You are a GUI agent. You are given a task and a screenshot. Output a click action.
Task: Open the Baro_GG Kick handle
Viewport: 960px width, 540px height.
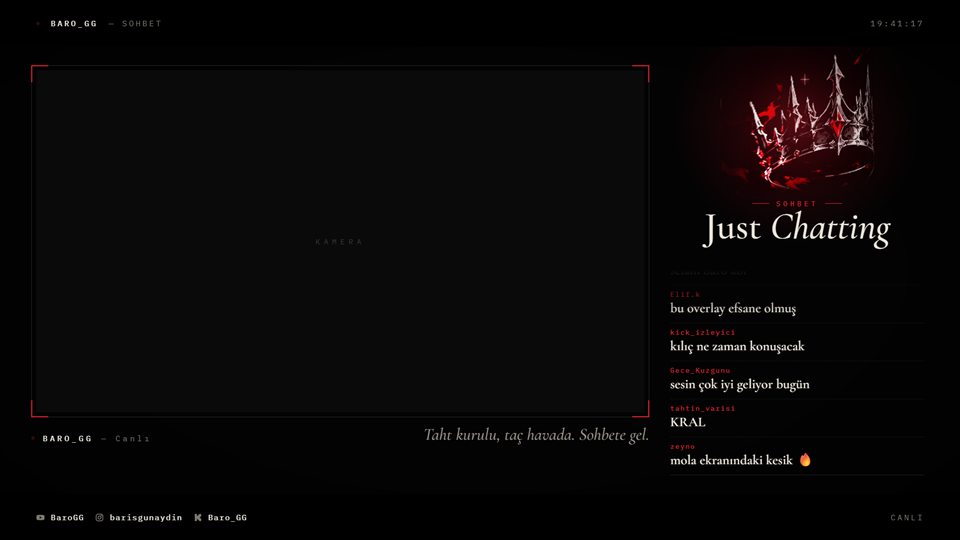click(x=227, y=517)
